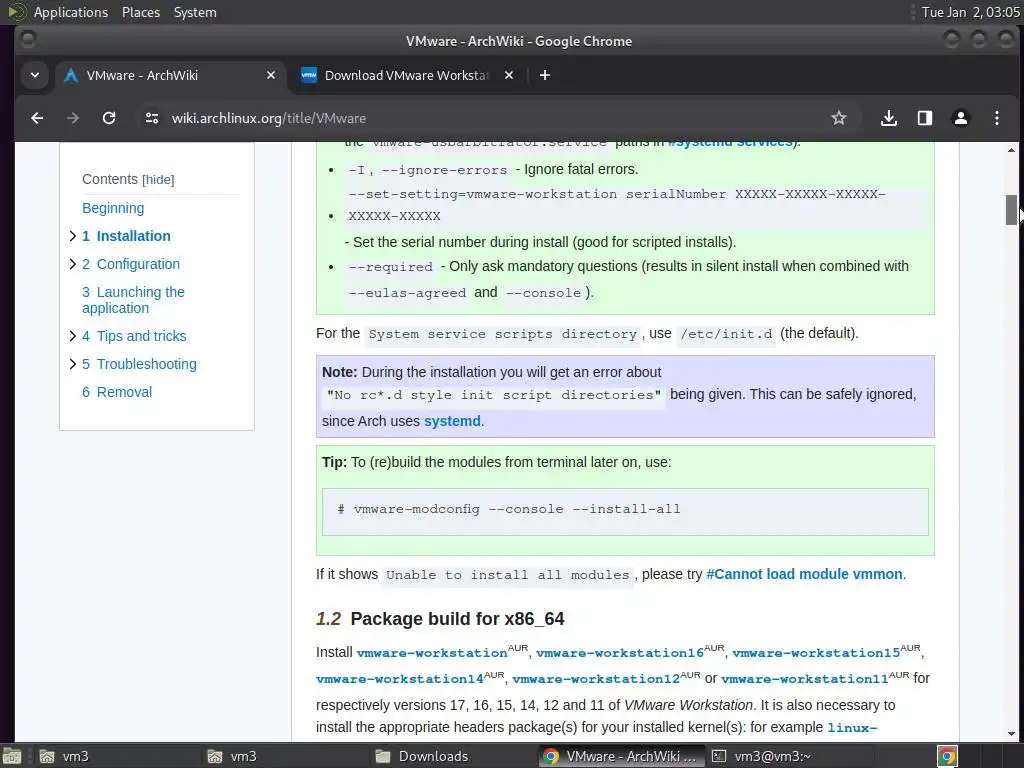Open #Cannot load module vmmon link

coord(805,574)
